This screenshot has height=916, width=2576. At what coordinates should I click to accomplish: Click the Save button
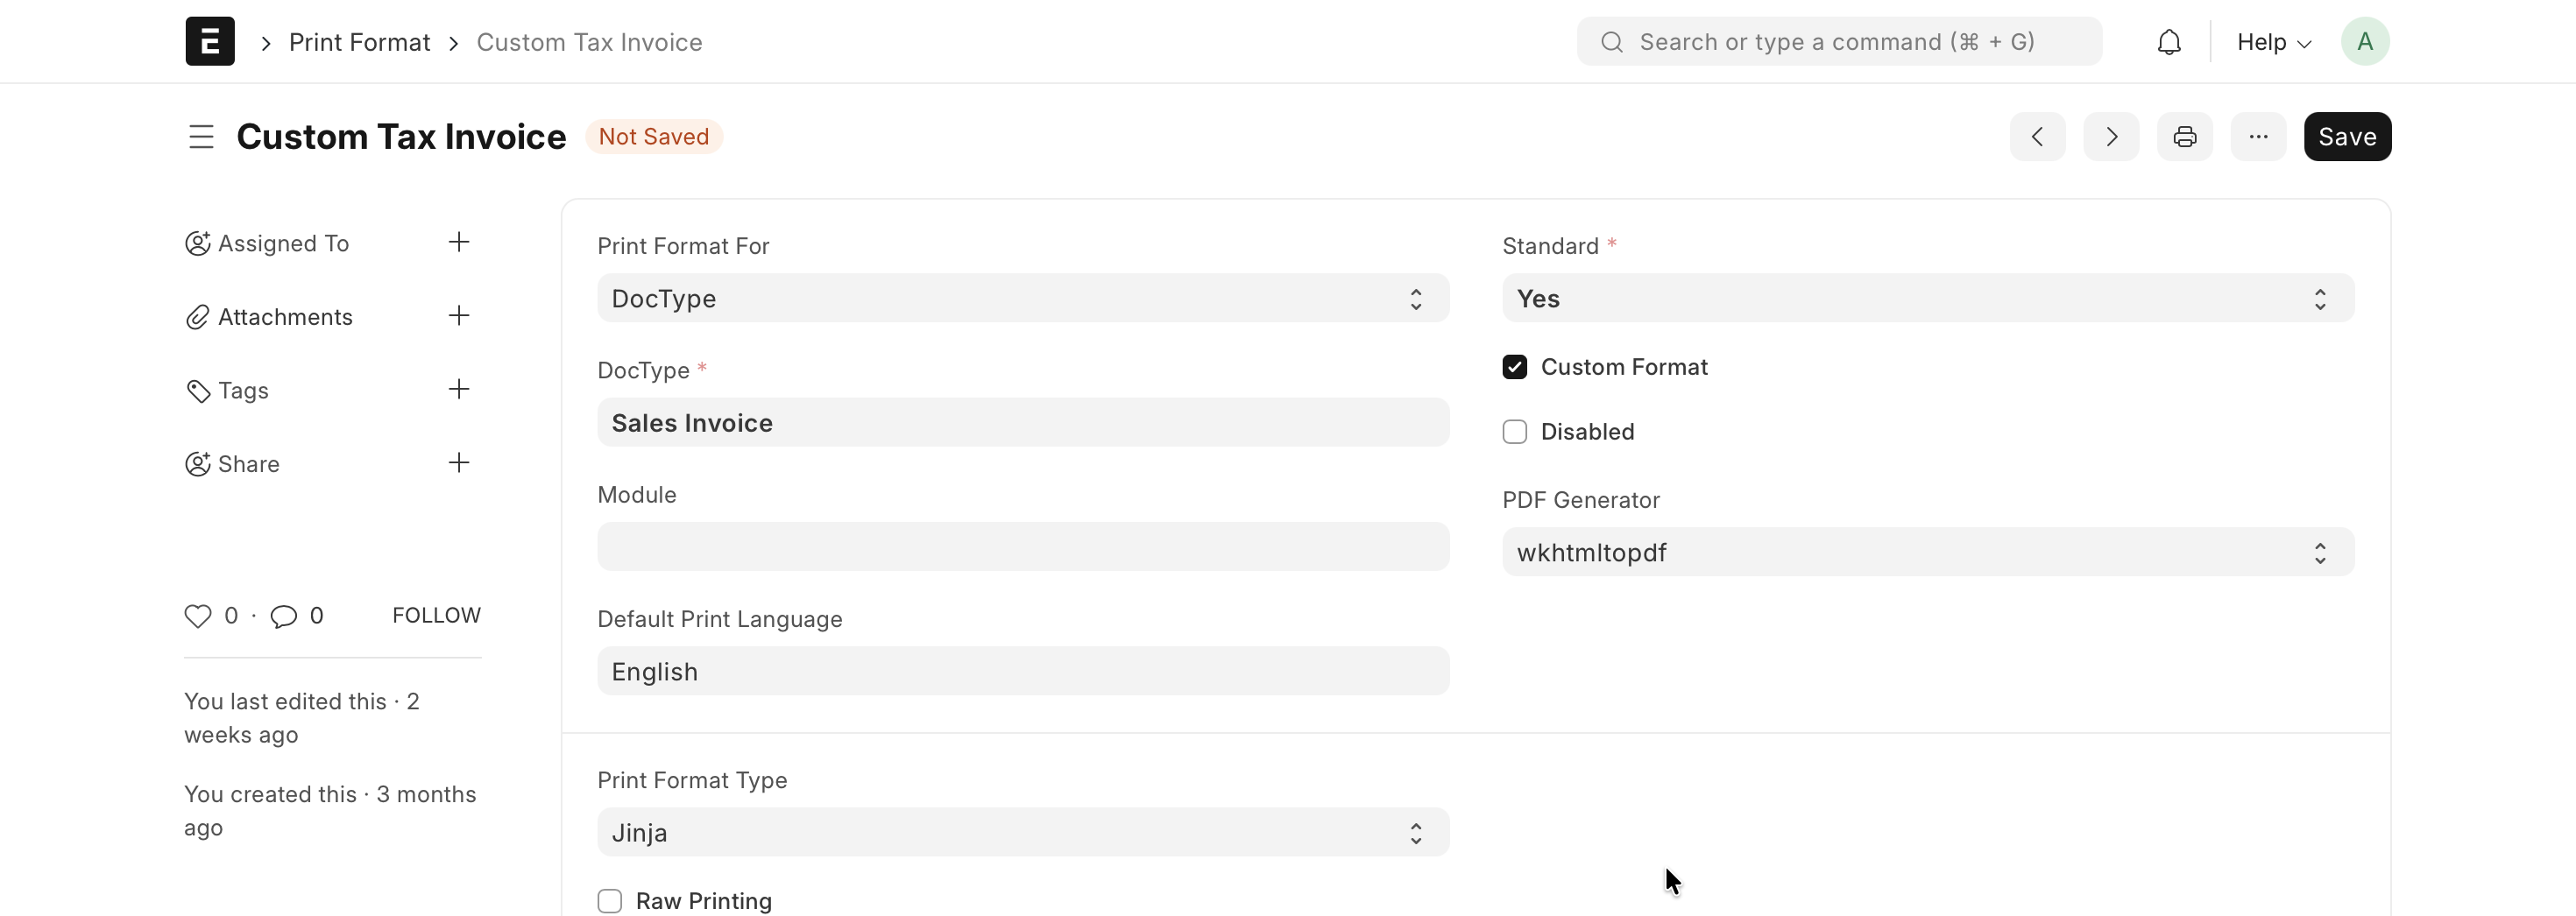coord(2346,136)
